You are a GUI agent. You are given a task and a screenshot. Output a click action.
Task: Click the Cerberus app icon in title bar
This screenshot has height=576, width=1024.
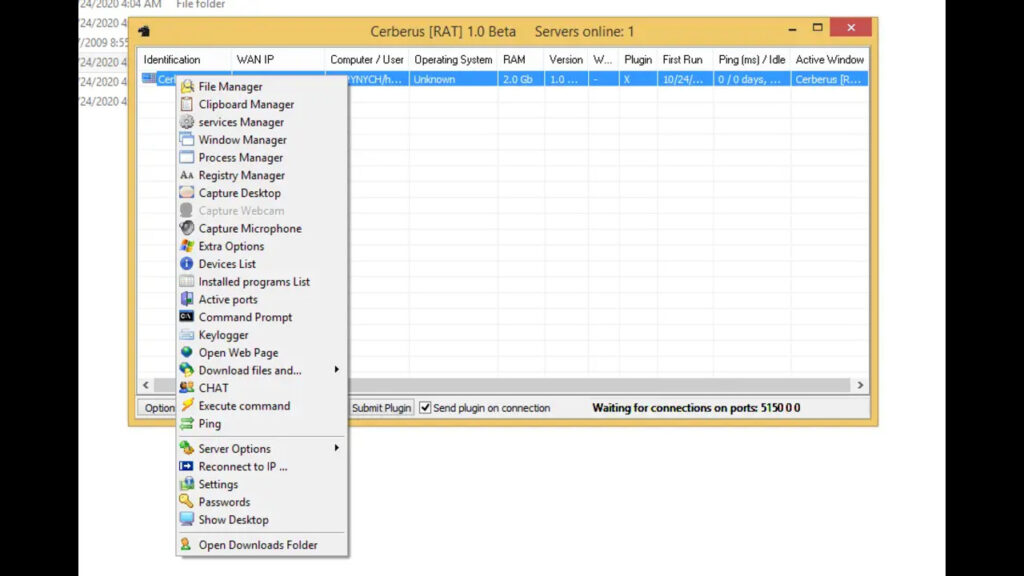(x=144, y=31)
